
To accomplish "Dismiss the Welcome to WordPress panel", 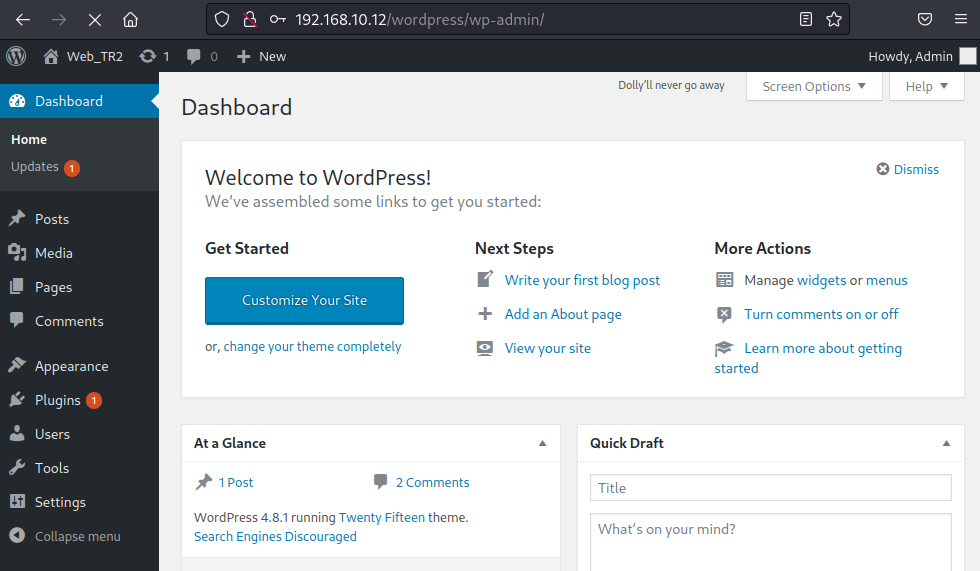I will click(x=908, y=169).
